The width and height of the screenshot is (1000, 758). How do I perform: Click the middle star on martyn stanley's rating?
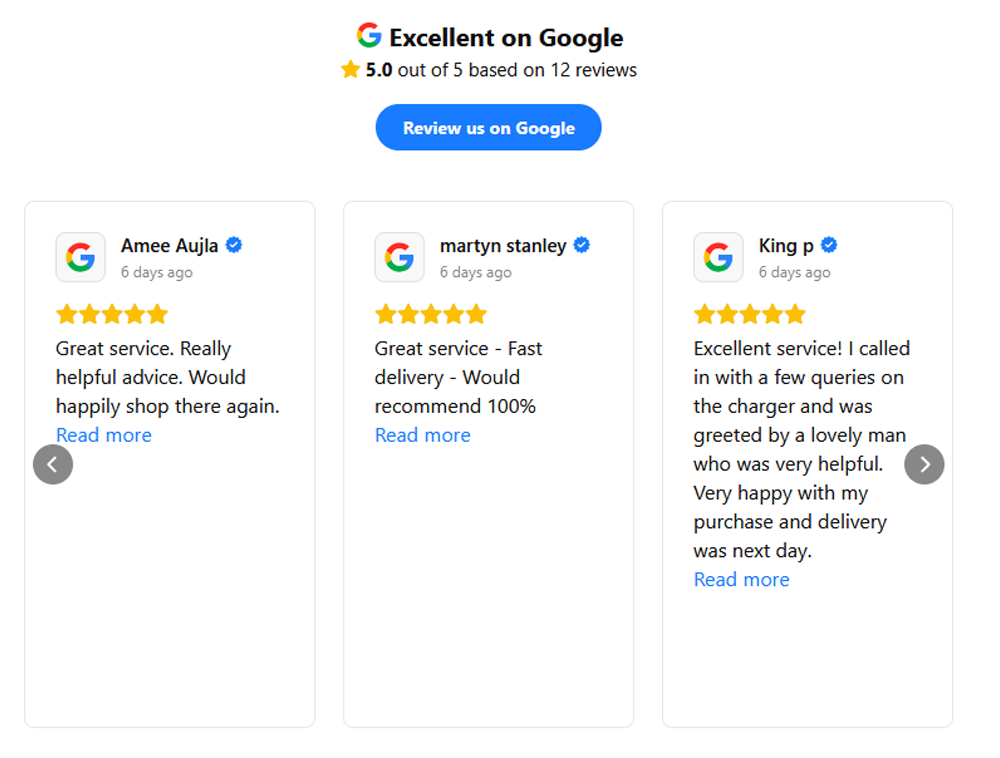pos(431,313)
